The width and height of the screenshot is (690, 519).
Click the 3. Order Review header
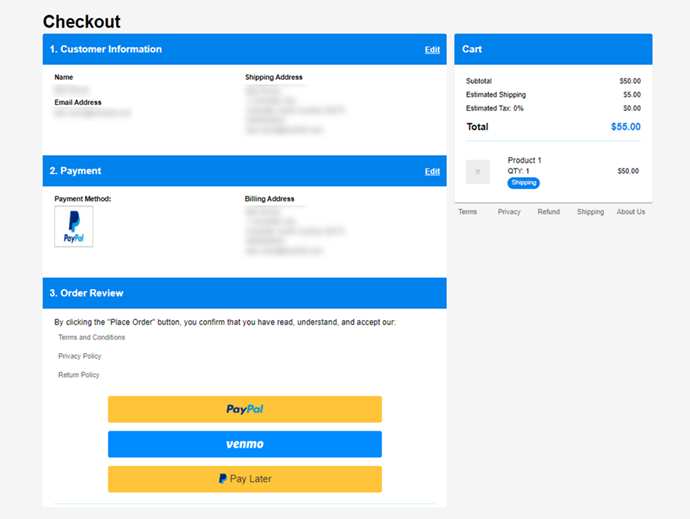click(245, 293)
